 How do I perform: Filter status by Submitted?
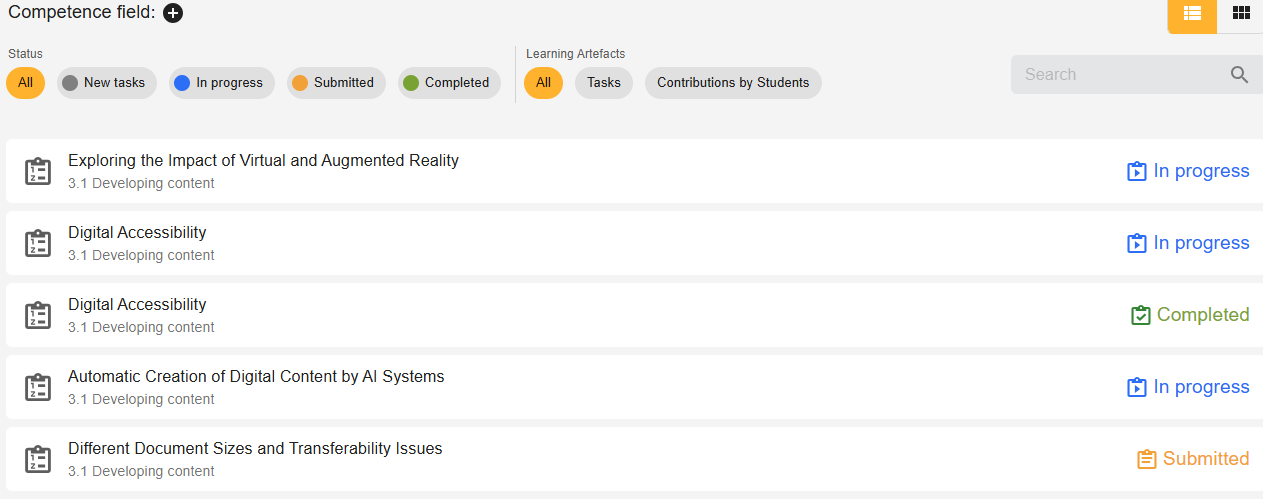(333, 83)
